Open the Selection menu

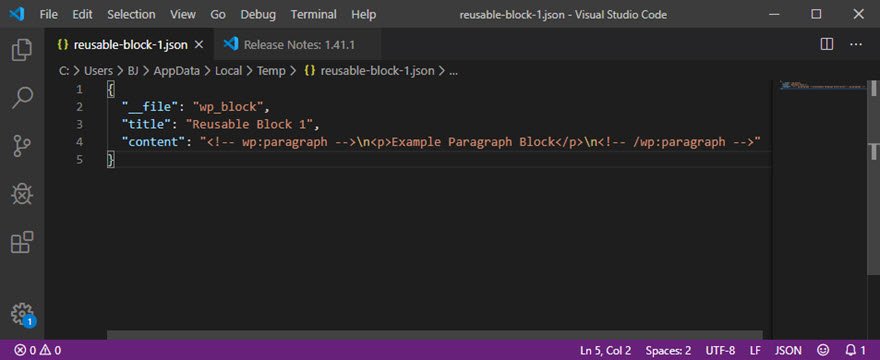(x=131, y=15)
